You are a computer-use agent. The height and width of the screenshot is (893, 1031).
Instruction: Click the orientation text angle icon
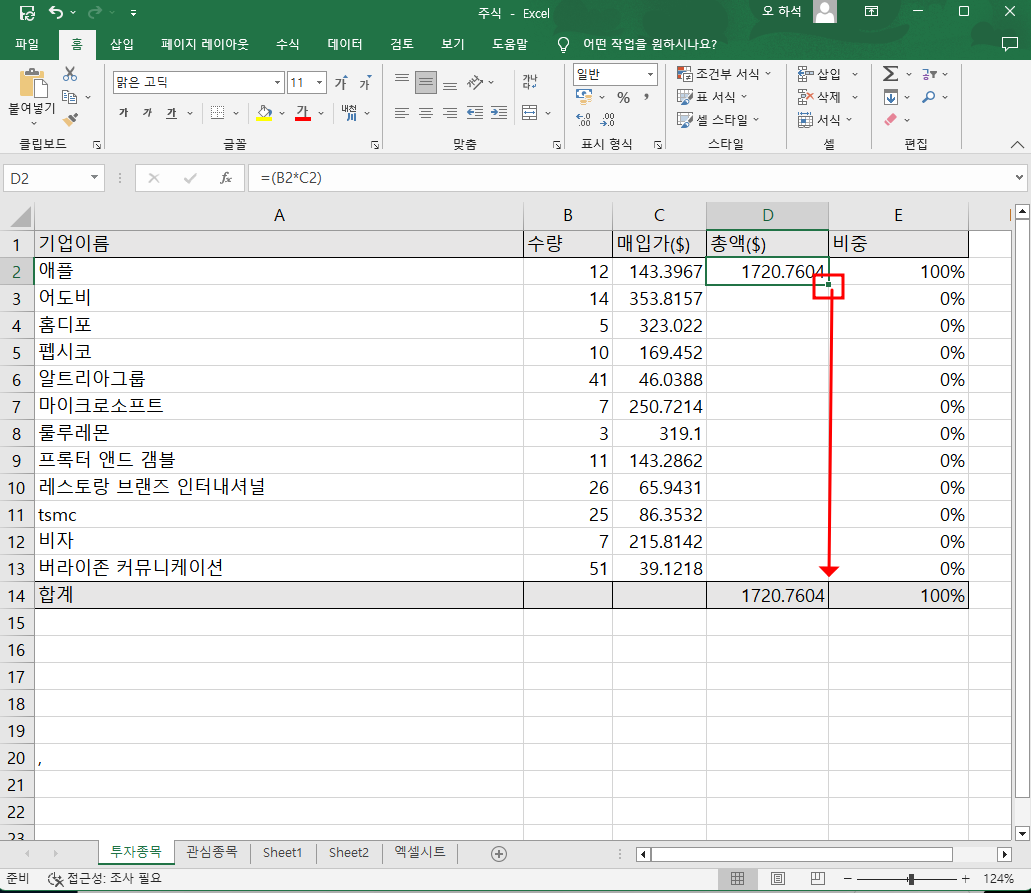475,82
